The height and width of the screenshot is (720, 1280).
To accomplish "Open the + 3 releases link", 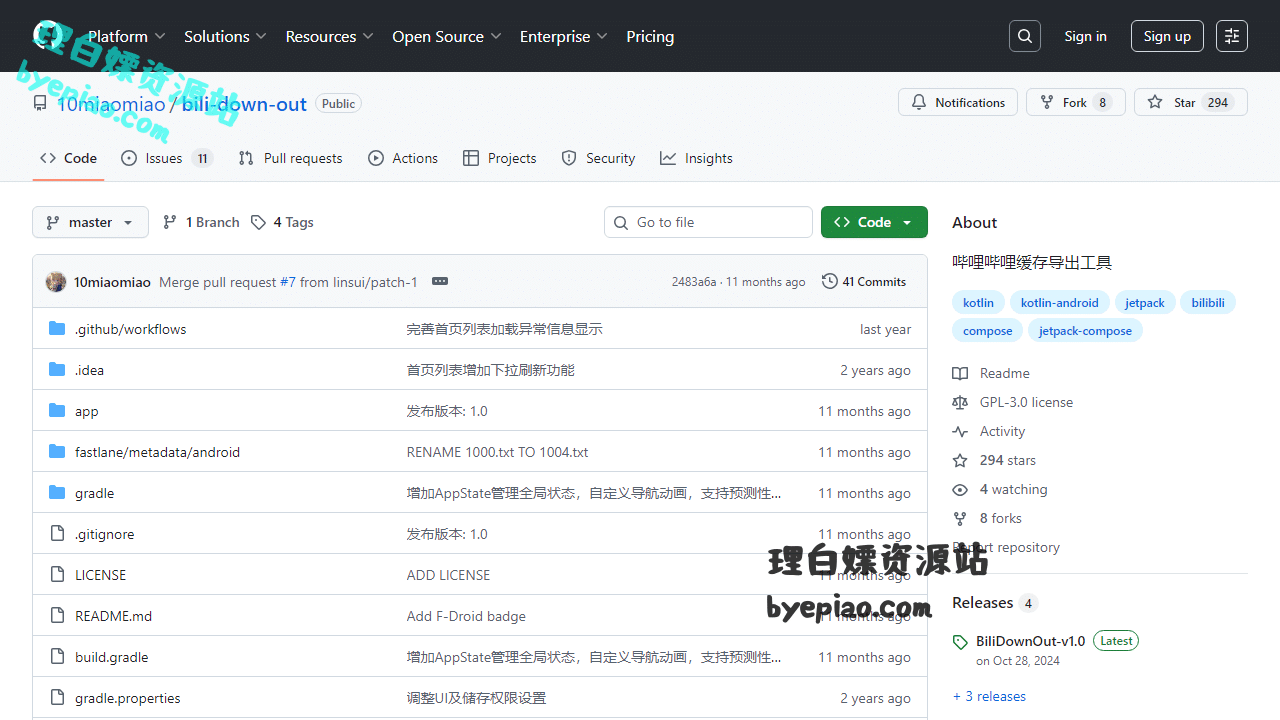I will pyautogui.click(x=989, y=696).
